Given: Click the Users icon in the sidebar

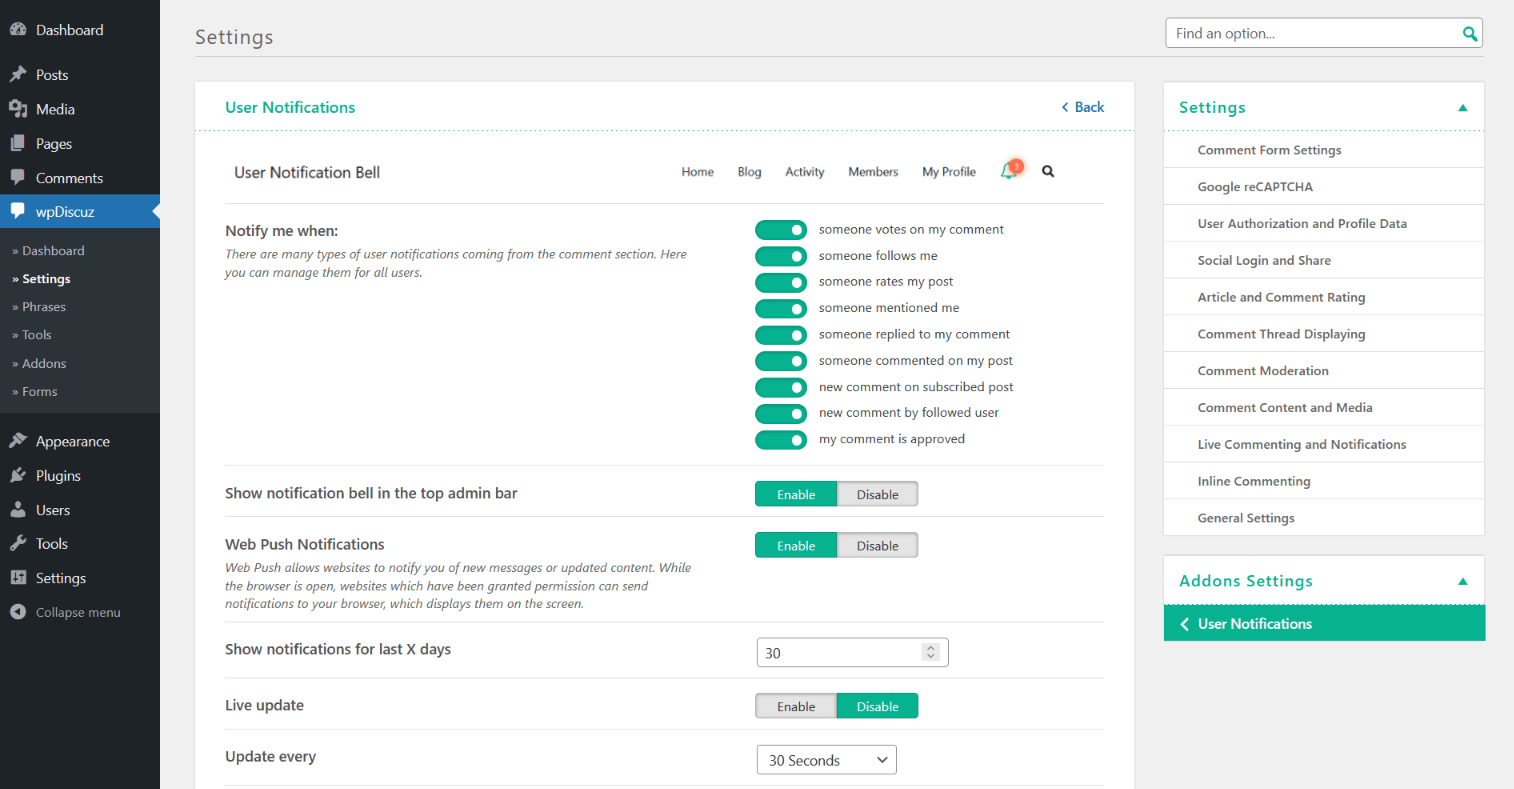Looking at the screenshot, I should point(18,510).
